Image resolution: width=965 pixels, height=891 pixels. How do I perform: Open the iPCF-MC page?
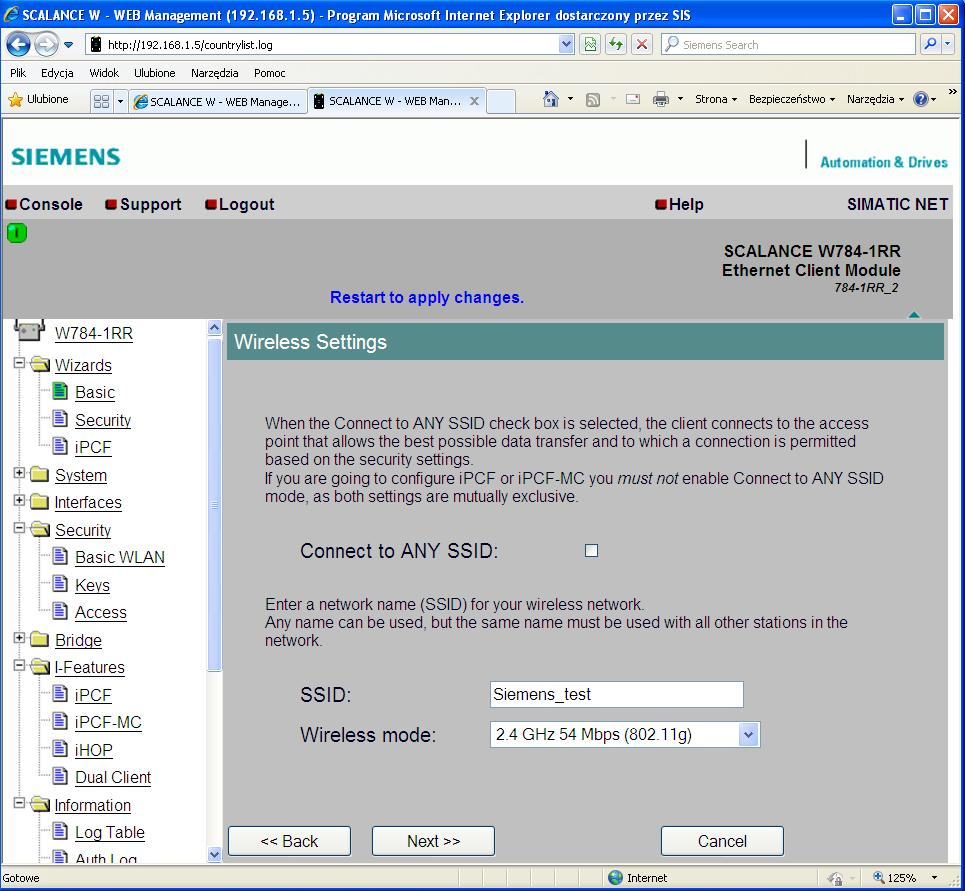point(108,722)
